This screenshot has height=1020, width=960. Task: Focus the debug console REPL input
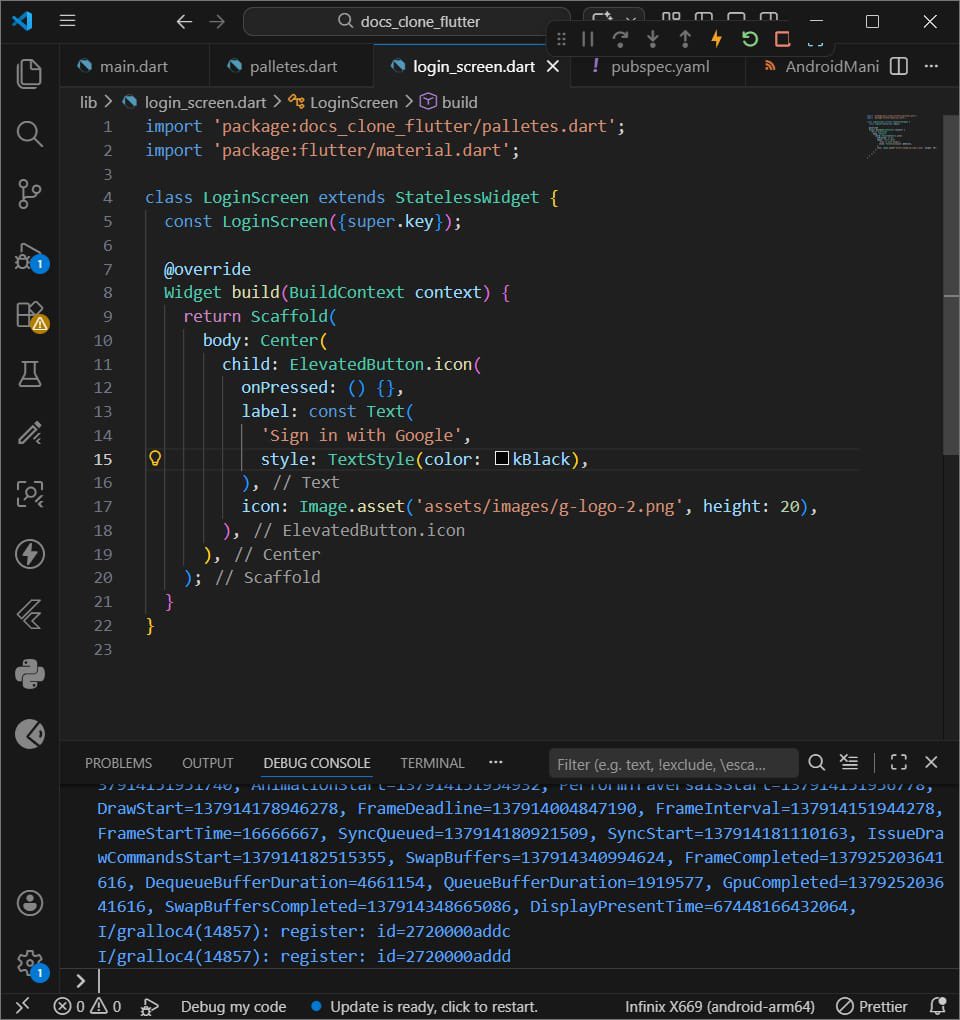coord(520,980)
